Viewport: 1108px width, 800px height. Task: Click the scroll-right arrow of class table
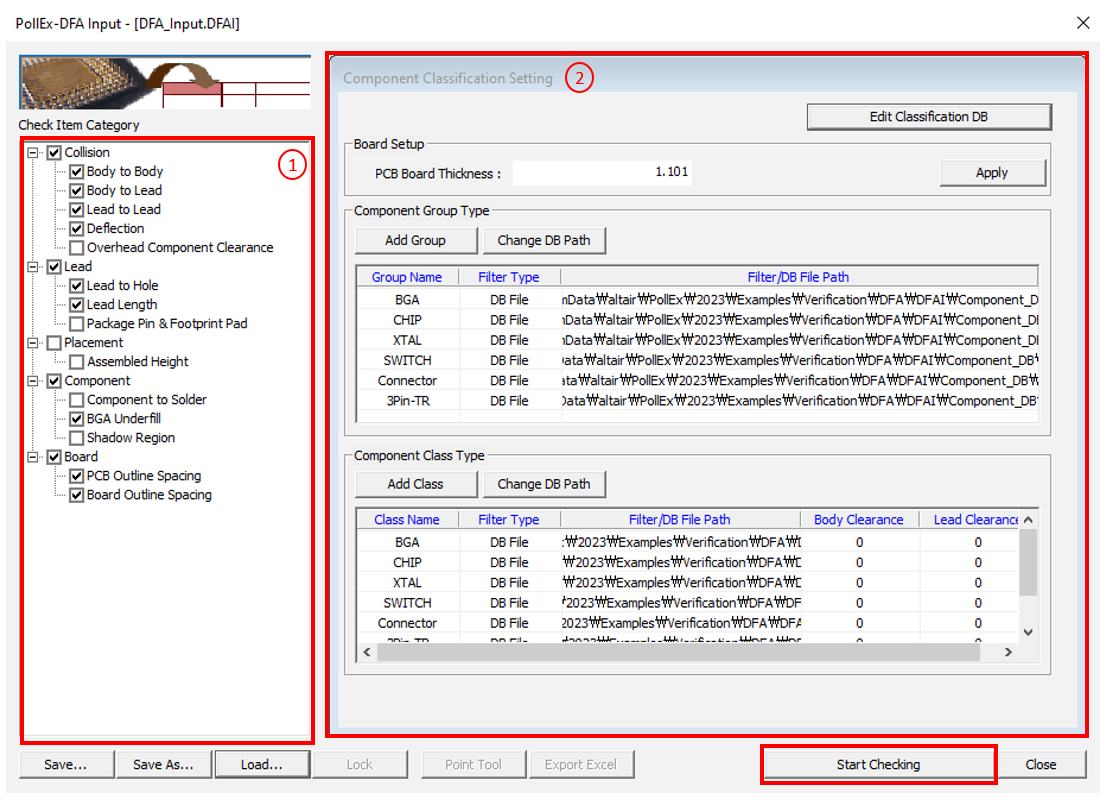1008,652
